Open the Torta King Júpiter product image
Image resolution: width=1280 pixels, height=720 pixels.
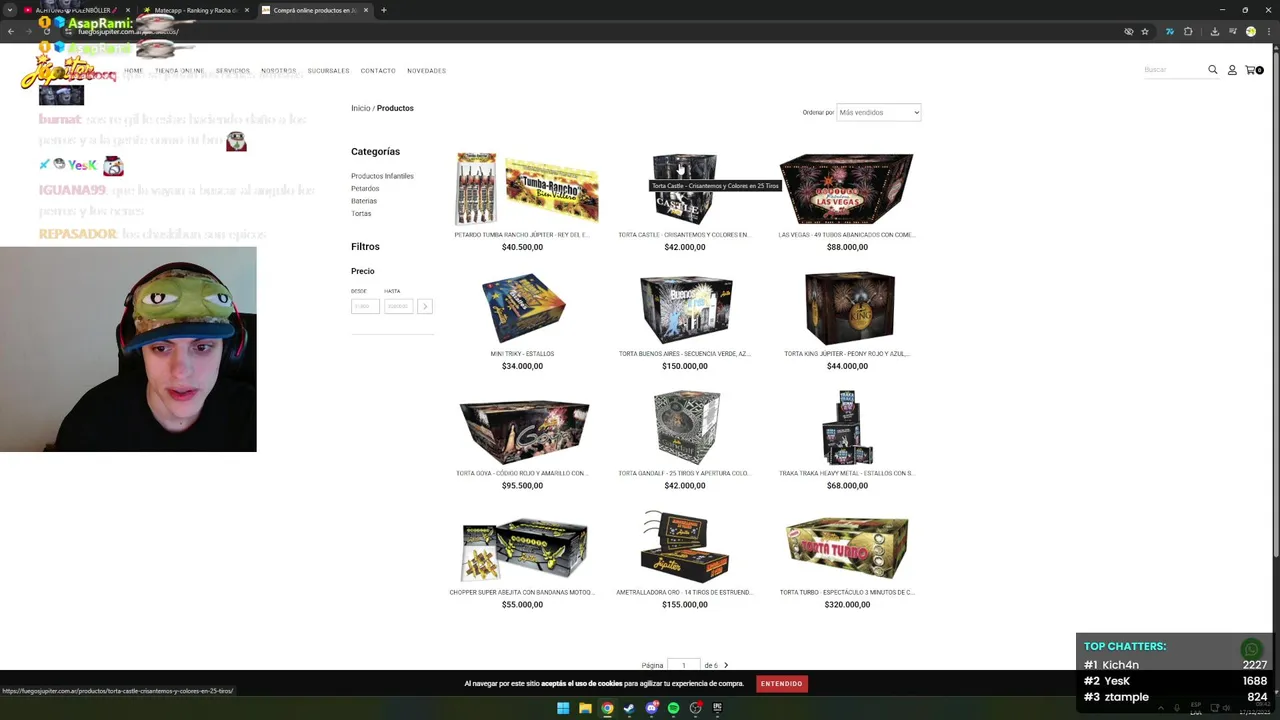coord(848,308)
